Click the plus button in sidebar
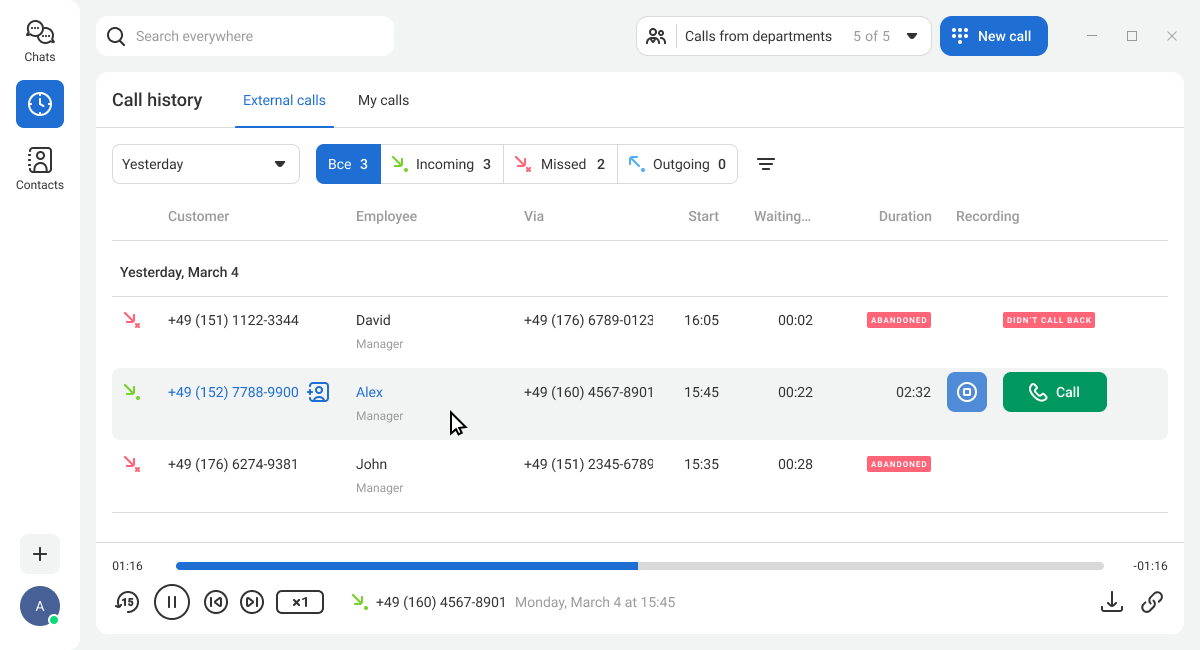This screenshot has width=1200, height=650. 40,554
